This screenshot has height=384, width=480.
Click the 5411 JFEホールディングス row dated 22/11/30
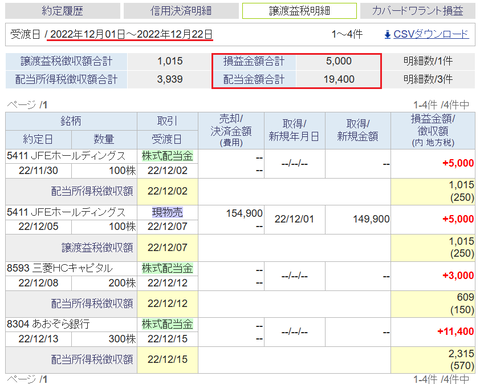[240, 163]
